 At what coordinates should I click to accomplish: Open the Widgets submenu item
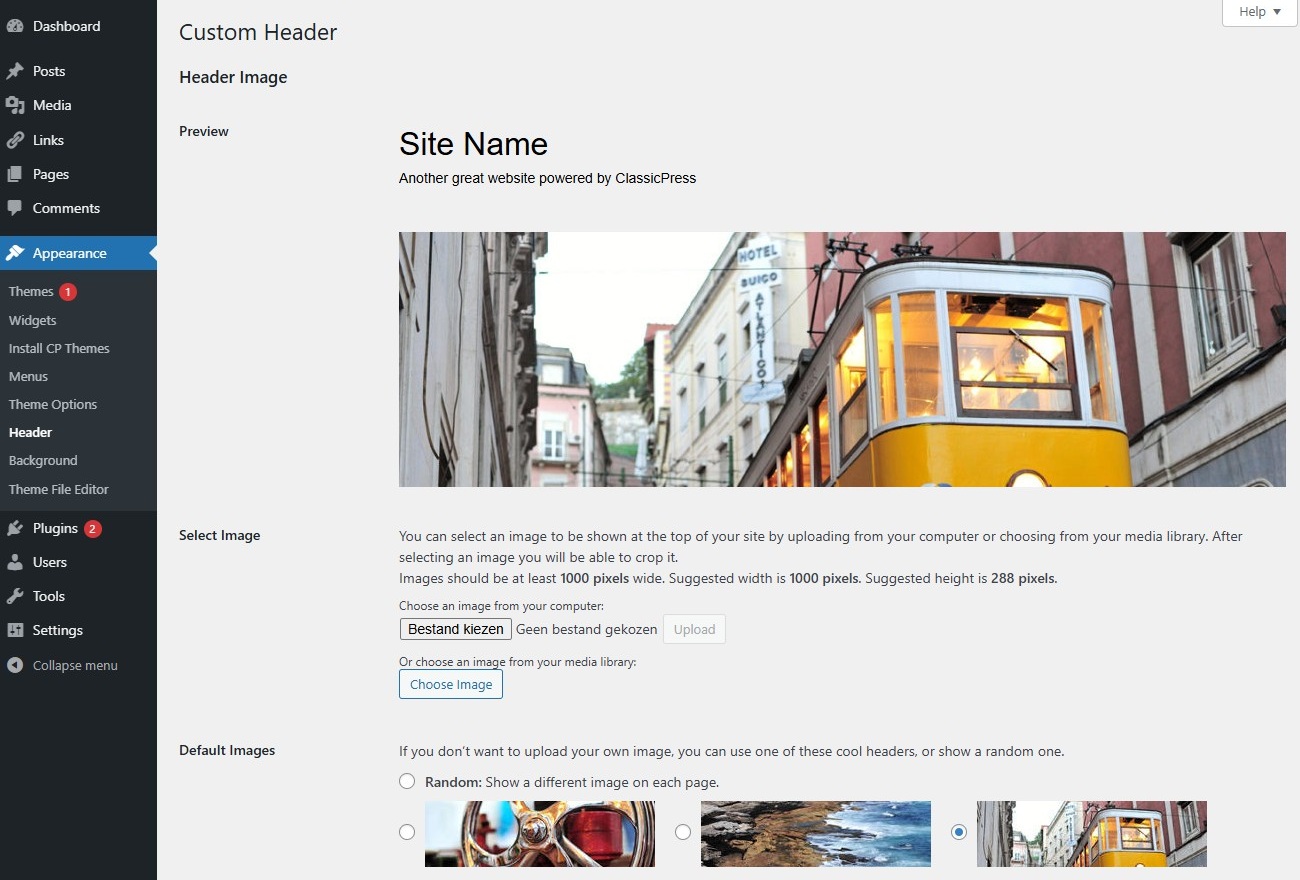coord(33,320)
